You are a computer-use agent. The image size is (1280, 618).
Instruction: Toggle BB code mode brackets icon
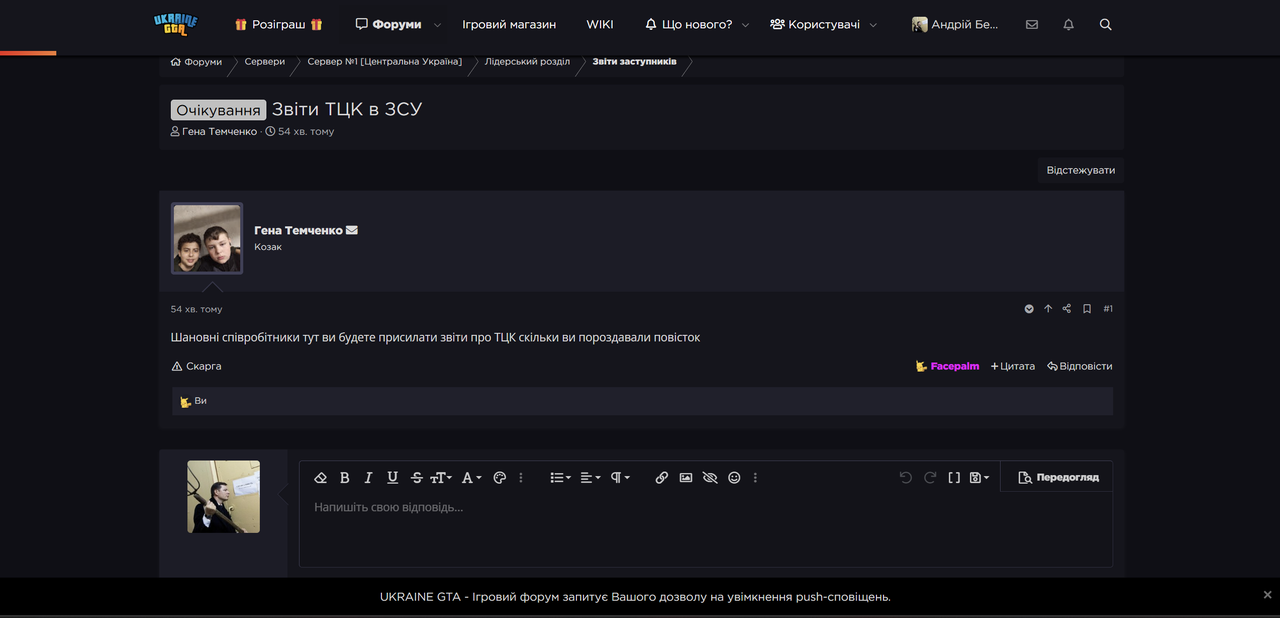click(954, 478)
